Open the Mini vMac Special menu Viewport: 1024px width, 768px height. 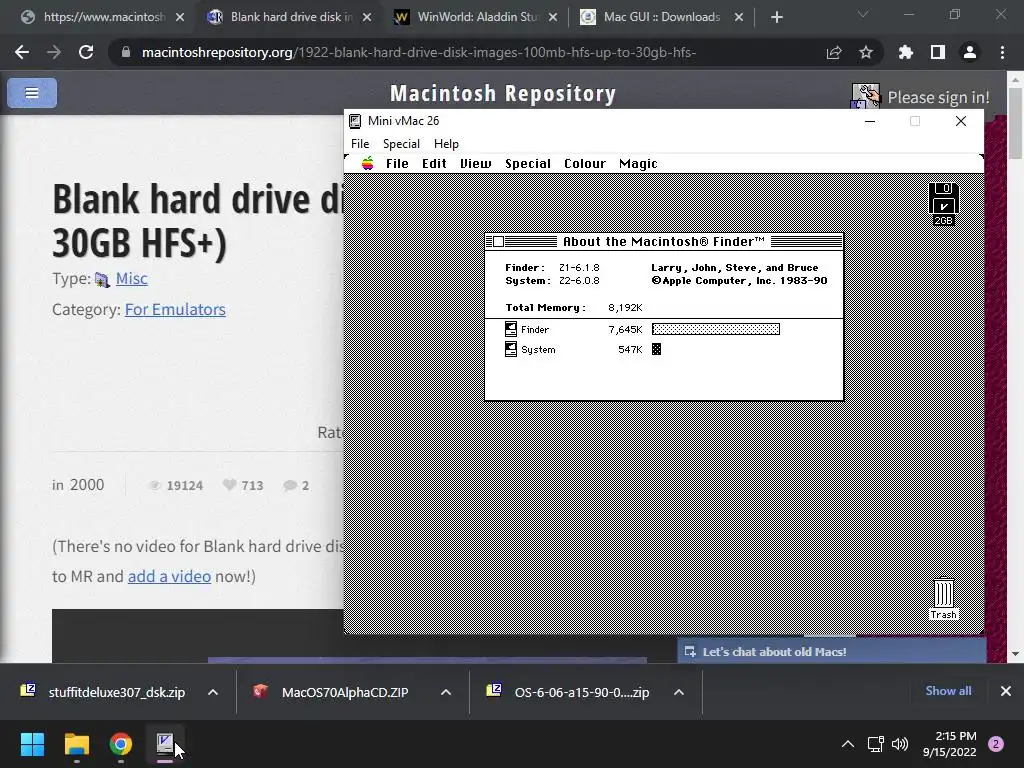pyautogui.click(x=401, y=144)
